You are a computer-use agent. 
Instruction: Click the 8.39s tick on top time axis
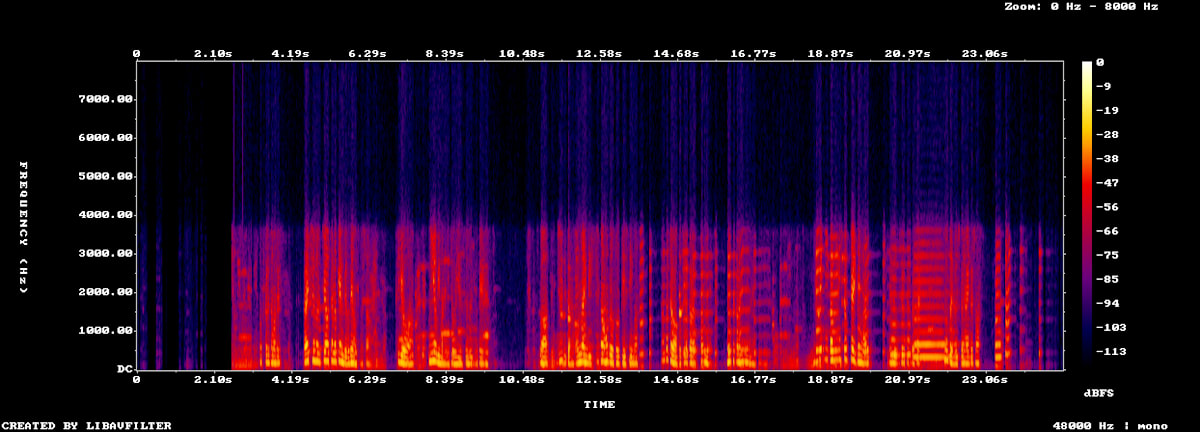[x=445, y=53]
